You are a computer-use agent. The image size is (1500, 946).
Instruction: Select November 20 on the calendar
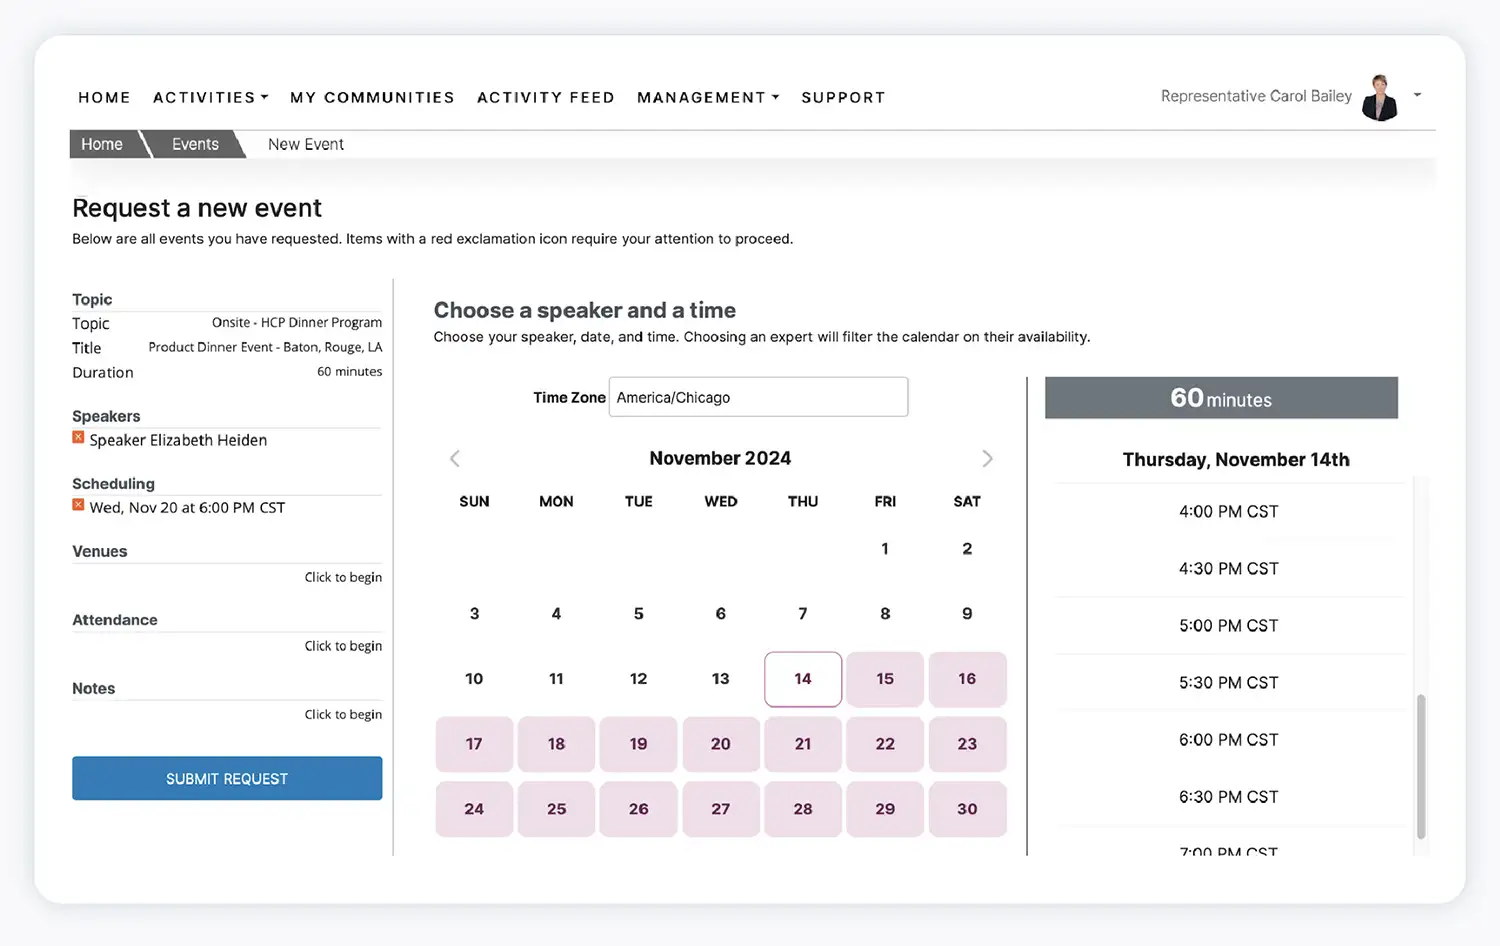click(720, 744)
